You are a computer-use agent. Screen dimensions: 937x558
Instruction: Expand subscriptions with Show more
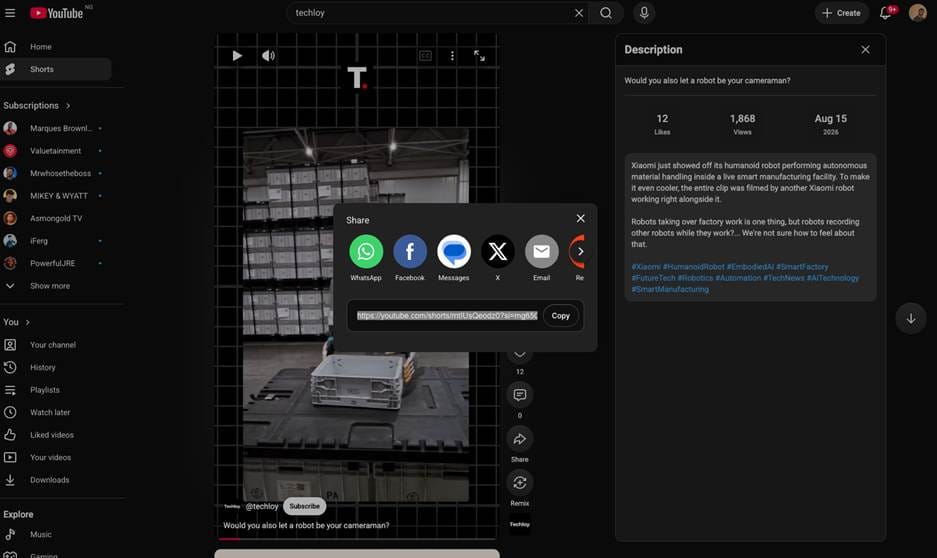pyautogui.click(x=56, y=286)
